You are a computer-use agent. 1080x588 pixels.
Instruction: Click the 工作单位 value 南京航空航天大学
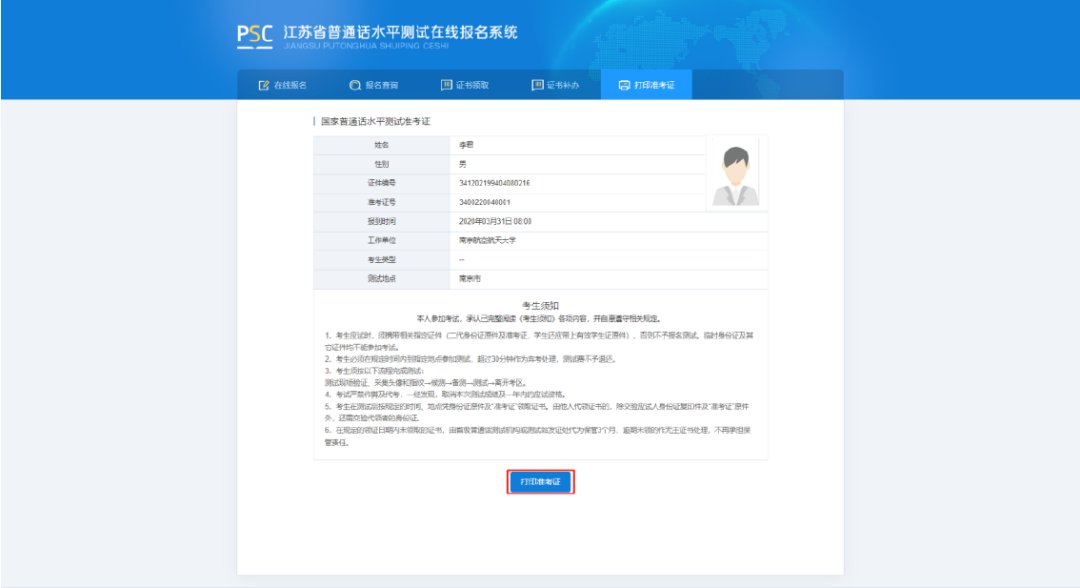point(487,240)
